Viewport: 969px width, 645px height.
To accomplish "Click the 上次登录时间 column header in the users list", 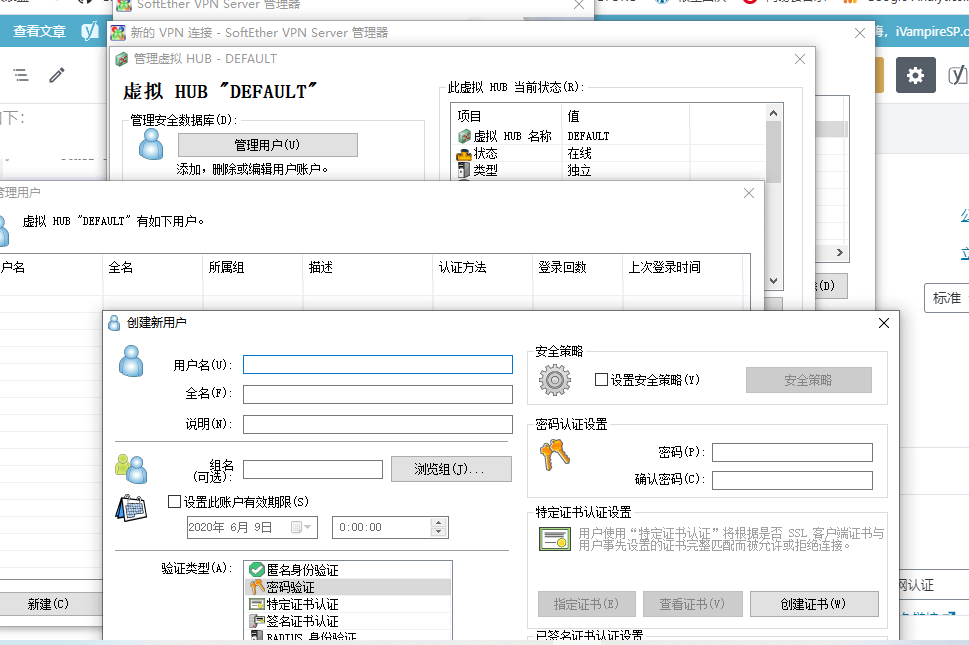I will coord(682,267).
